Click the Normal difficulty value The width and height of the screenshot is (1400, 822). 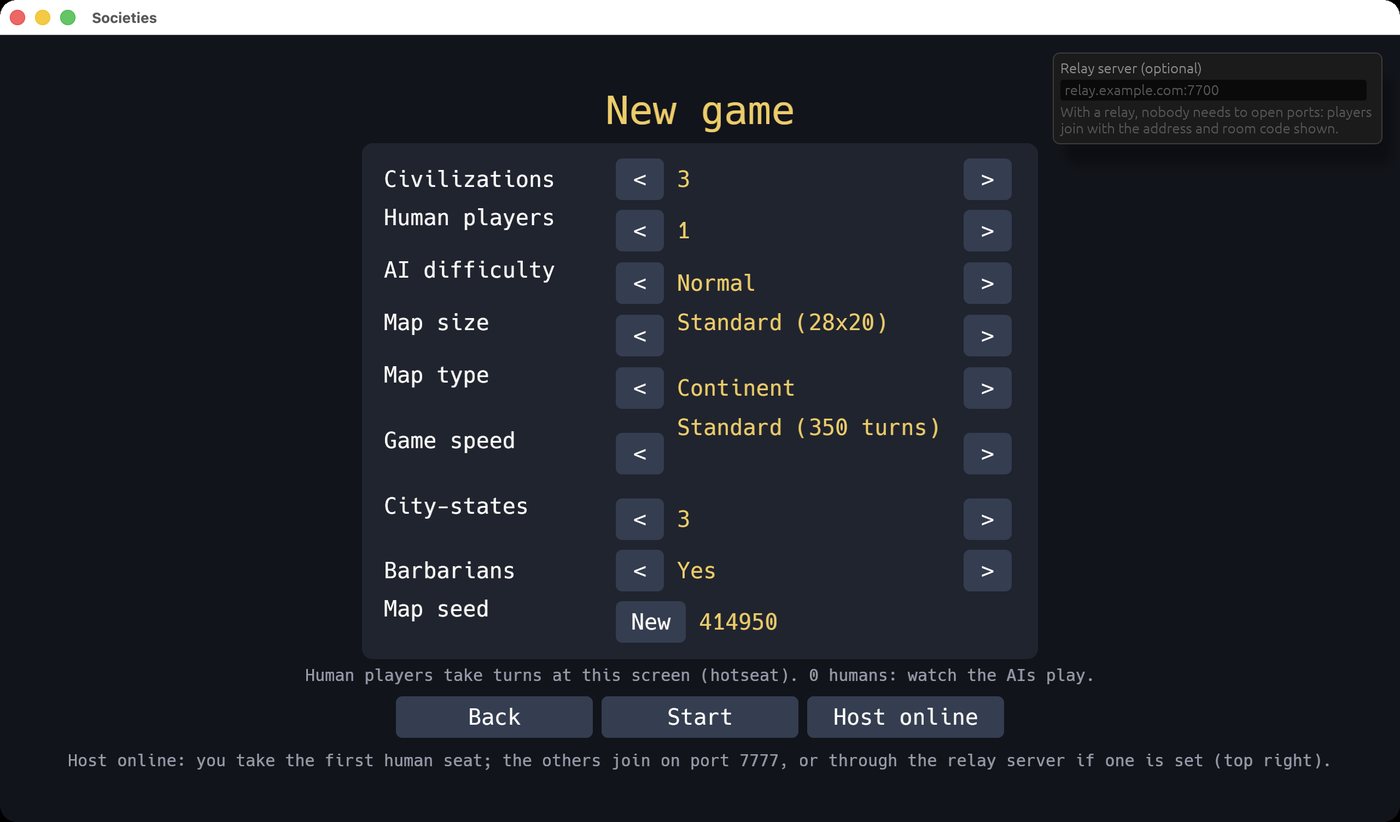click(716, 283)
